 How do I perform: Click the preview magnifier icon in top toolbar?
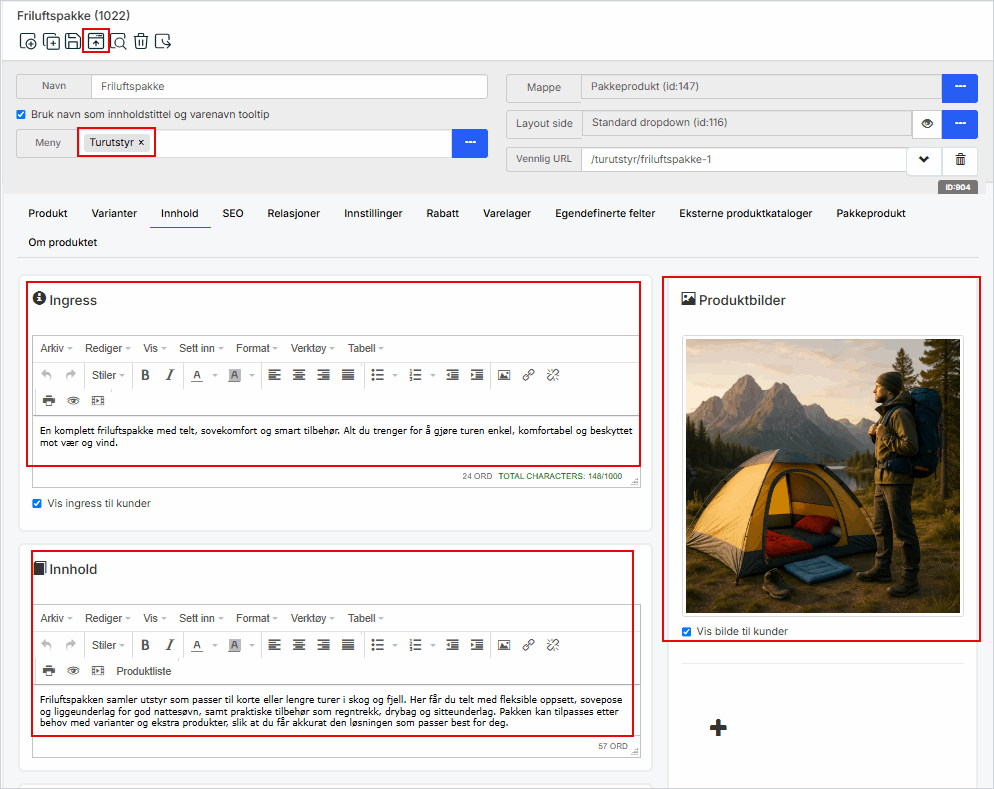click(x=118, y=41)
